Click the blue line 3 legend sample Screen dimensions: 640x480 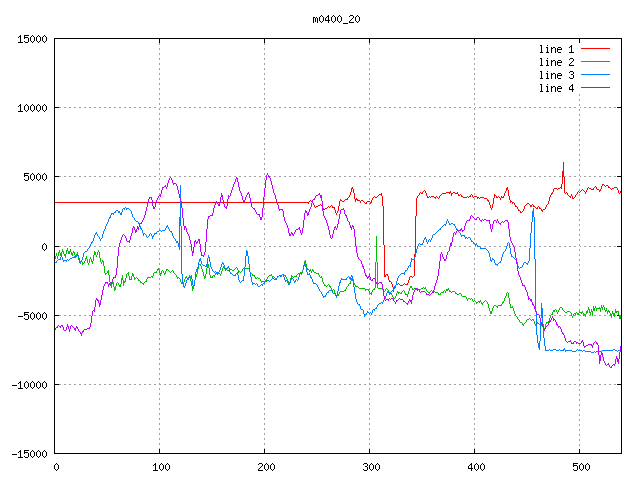tap(595, 75)
